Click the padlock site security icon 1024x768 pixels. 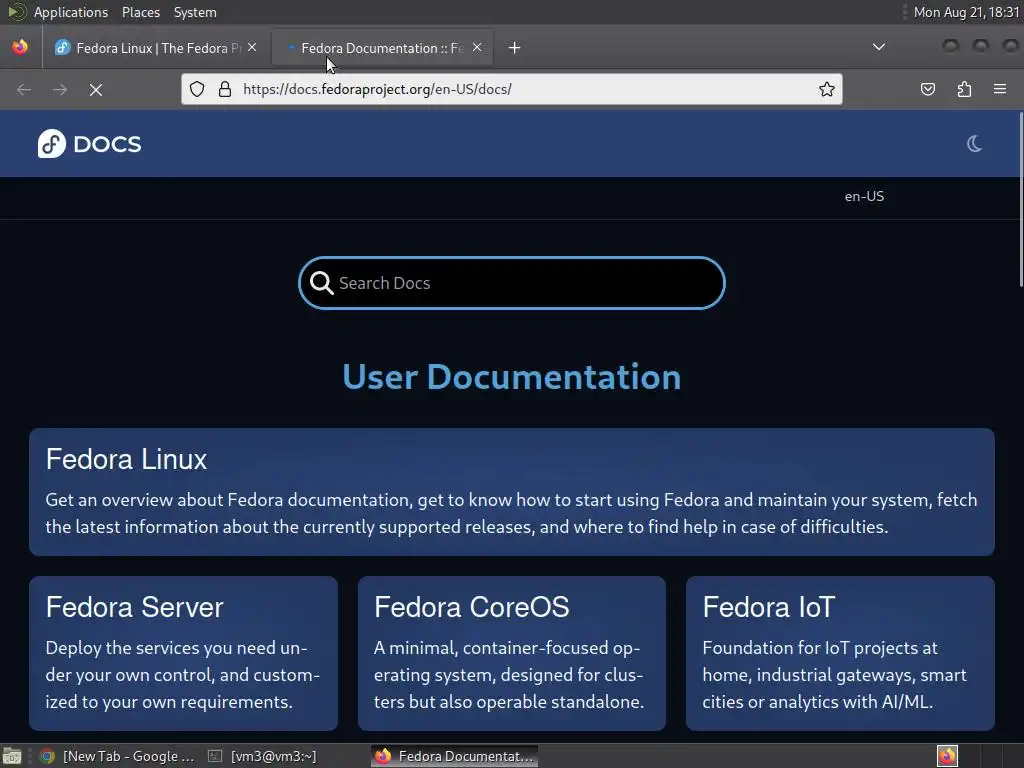tap(225, 89)
